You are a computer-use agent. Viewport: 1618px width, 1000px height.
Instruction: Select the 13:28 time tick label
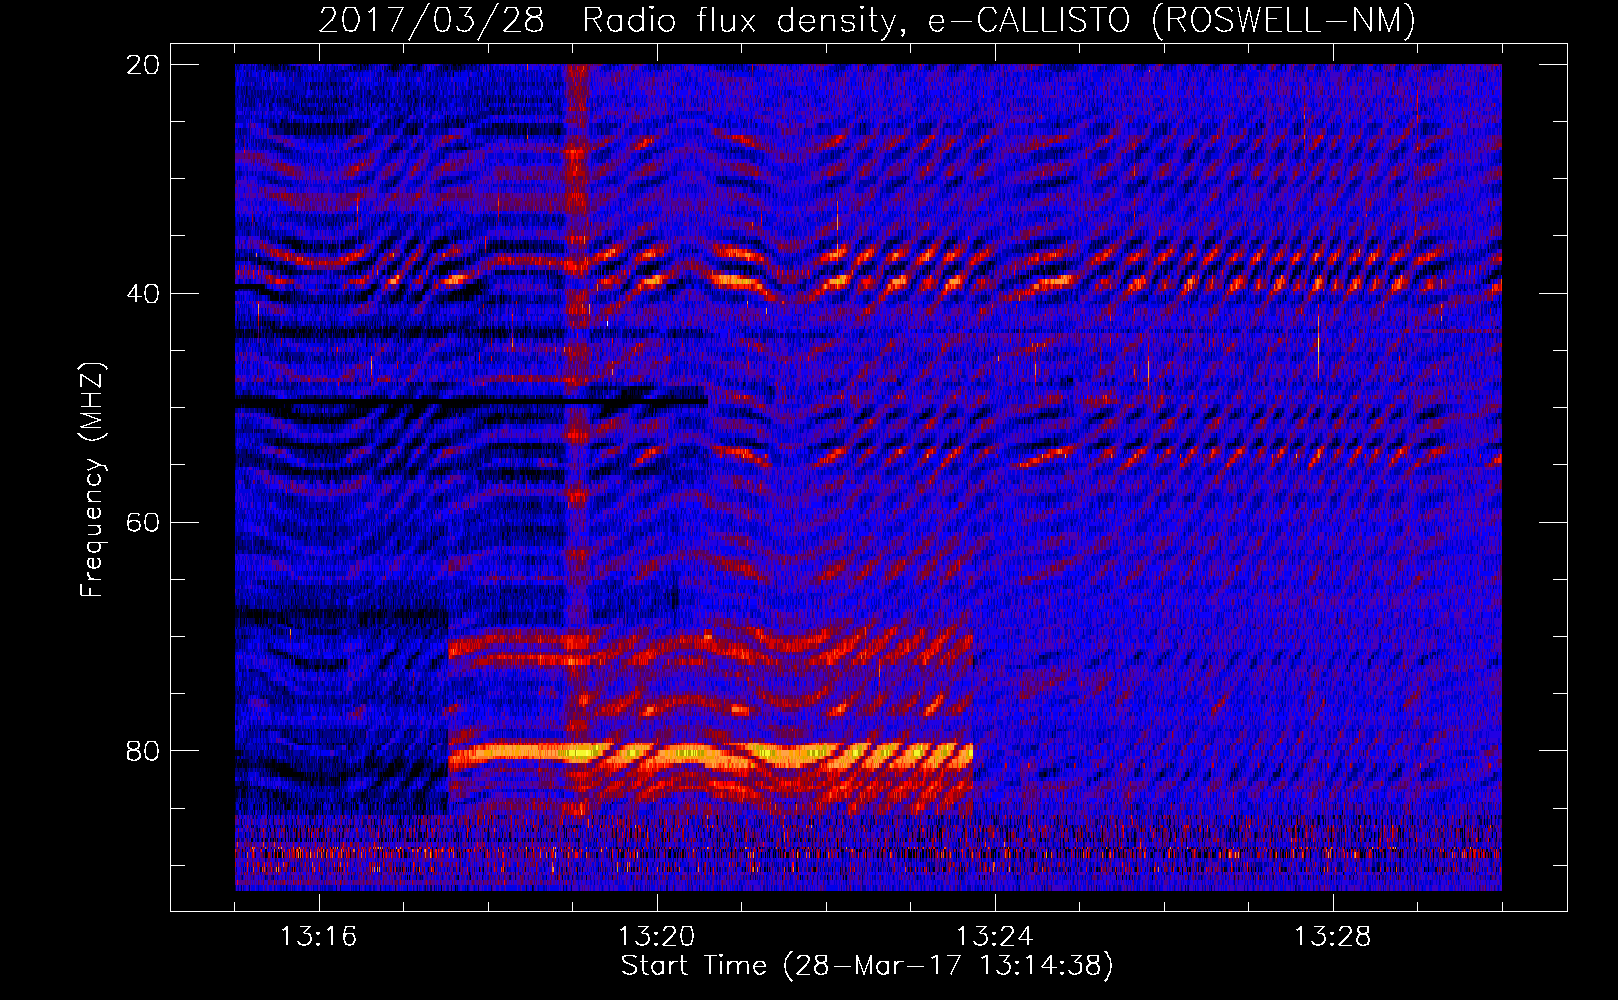click(x=1332, y=937)
